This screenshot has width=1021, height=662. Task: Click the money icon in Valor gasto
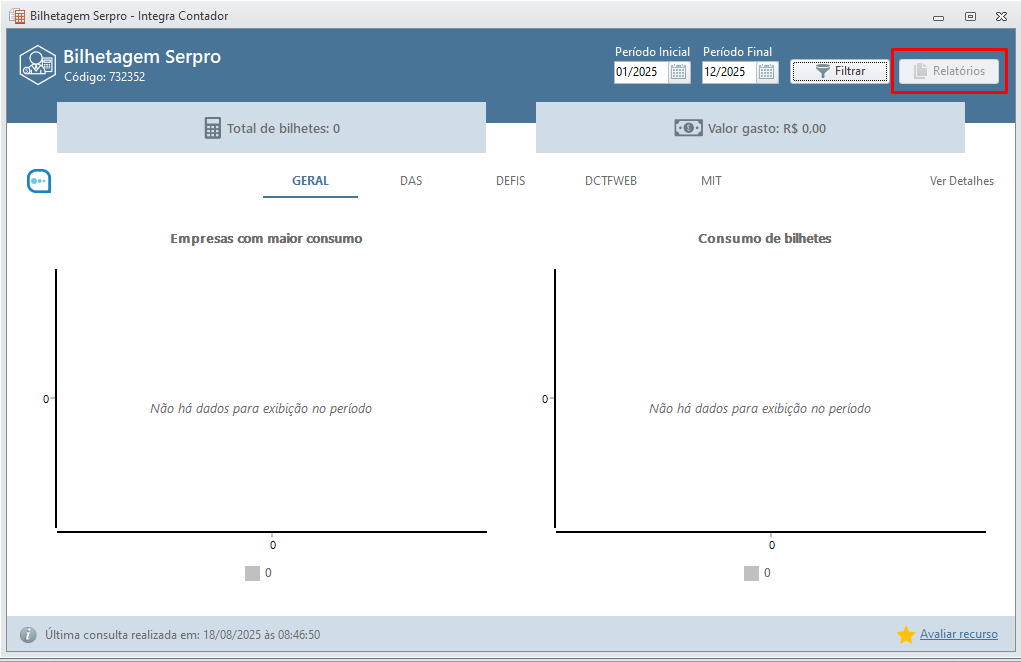click(688, 128)
